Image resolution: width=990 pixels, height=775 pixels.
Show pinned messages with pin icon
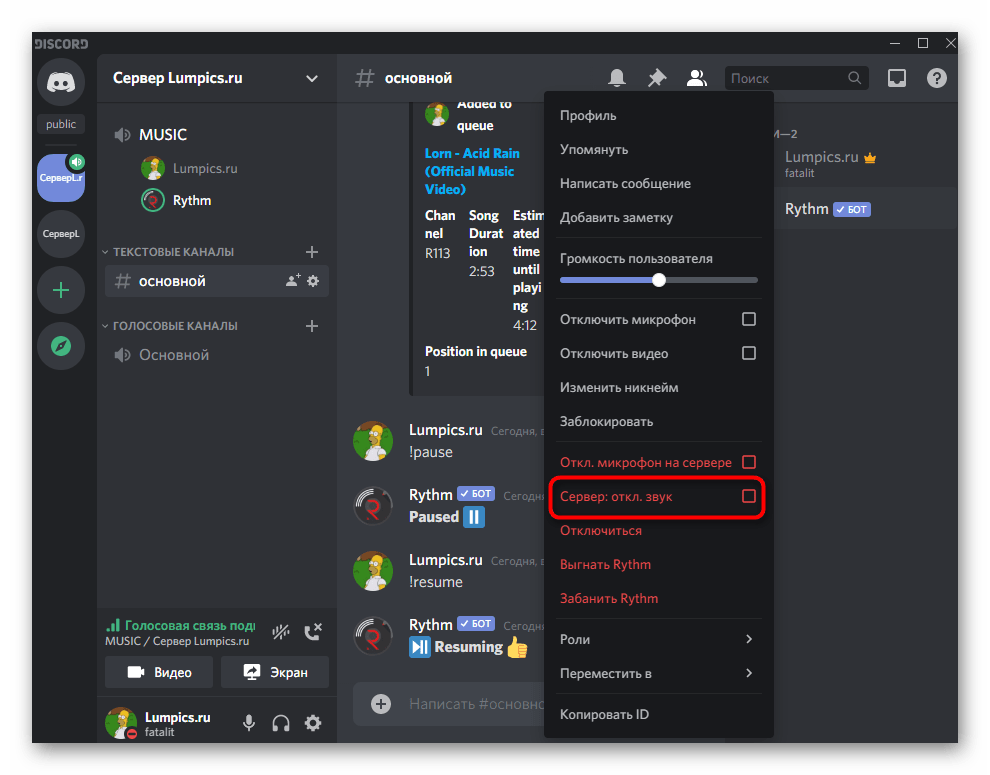[657, 78]
